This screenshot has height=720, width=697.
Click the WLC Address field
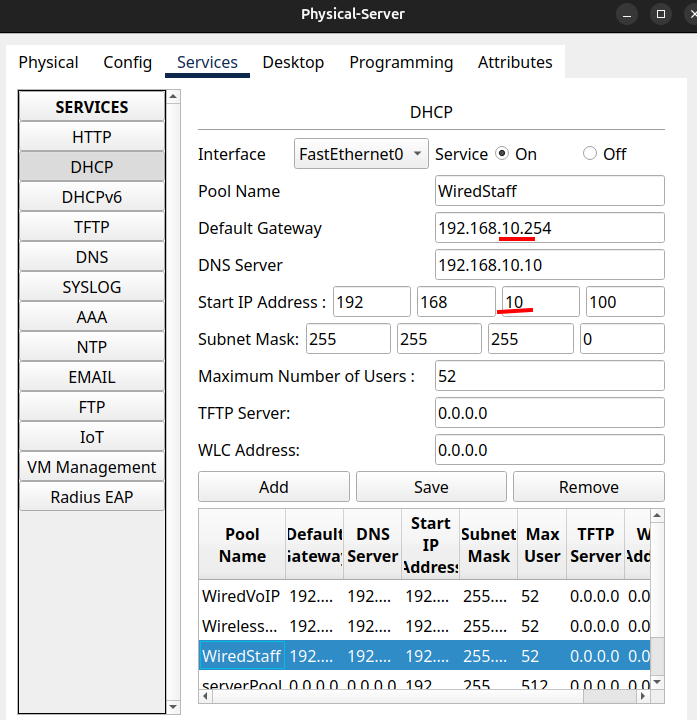(x=550, y=450)
